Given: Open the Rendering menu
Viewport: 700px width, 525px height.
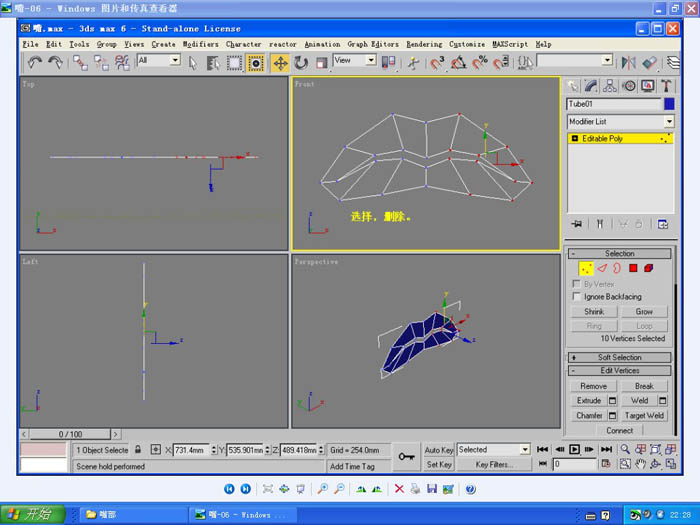Looking at the screenshot, I should coord(424,44).
